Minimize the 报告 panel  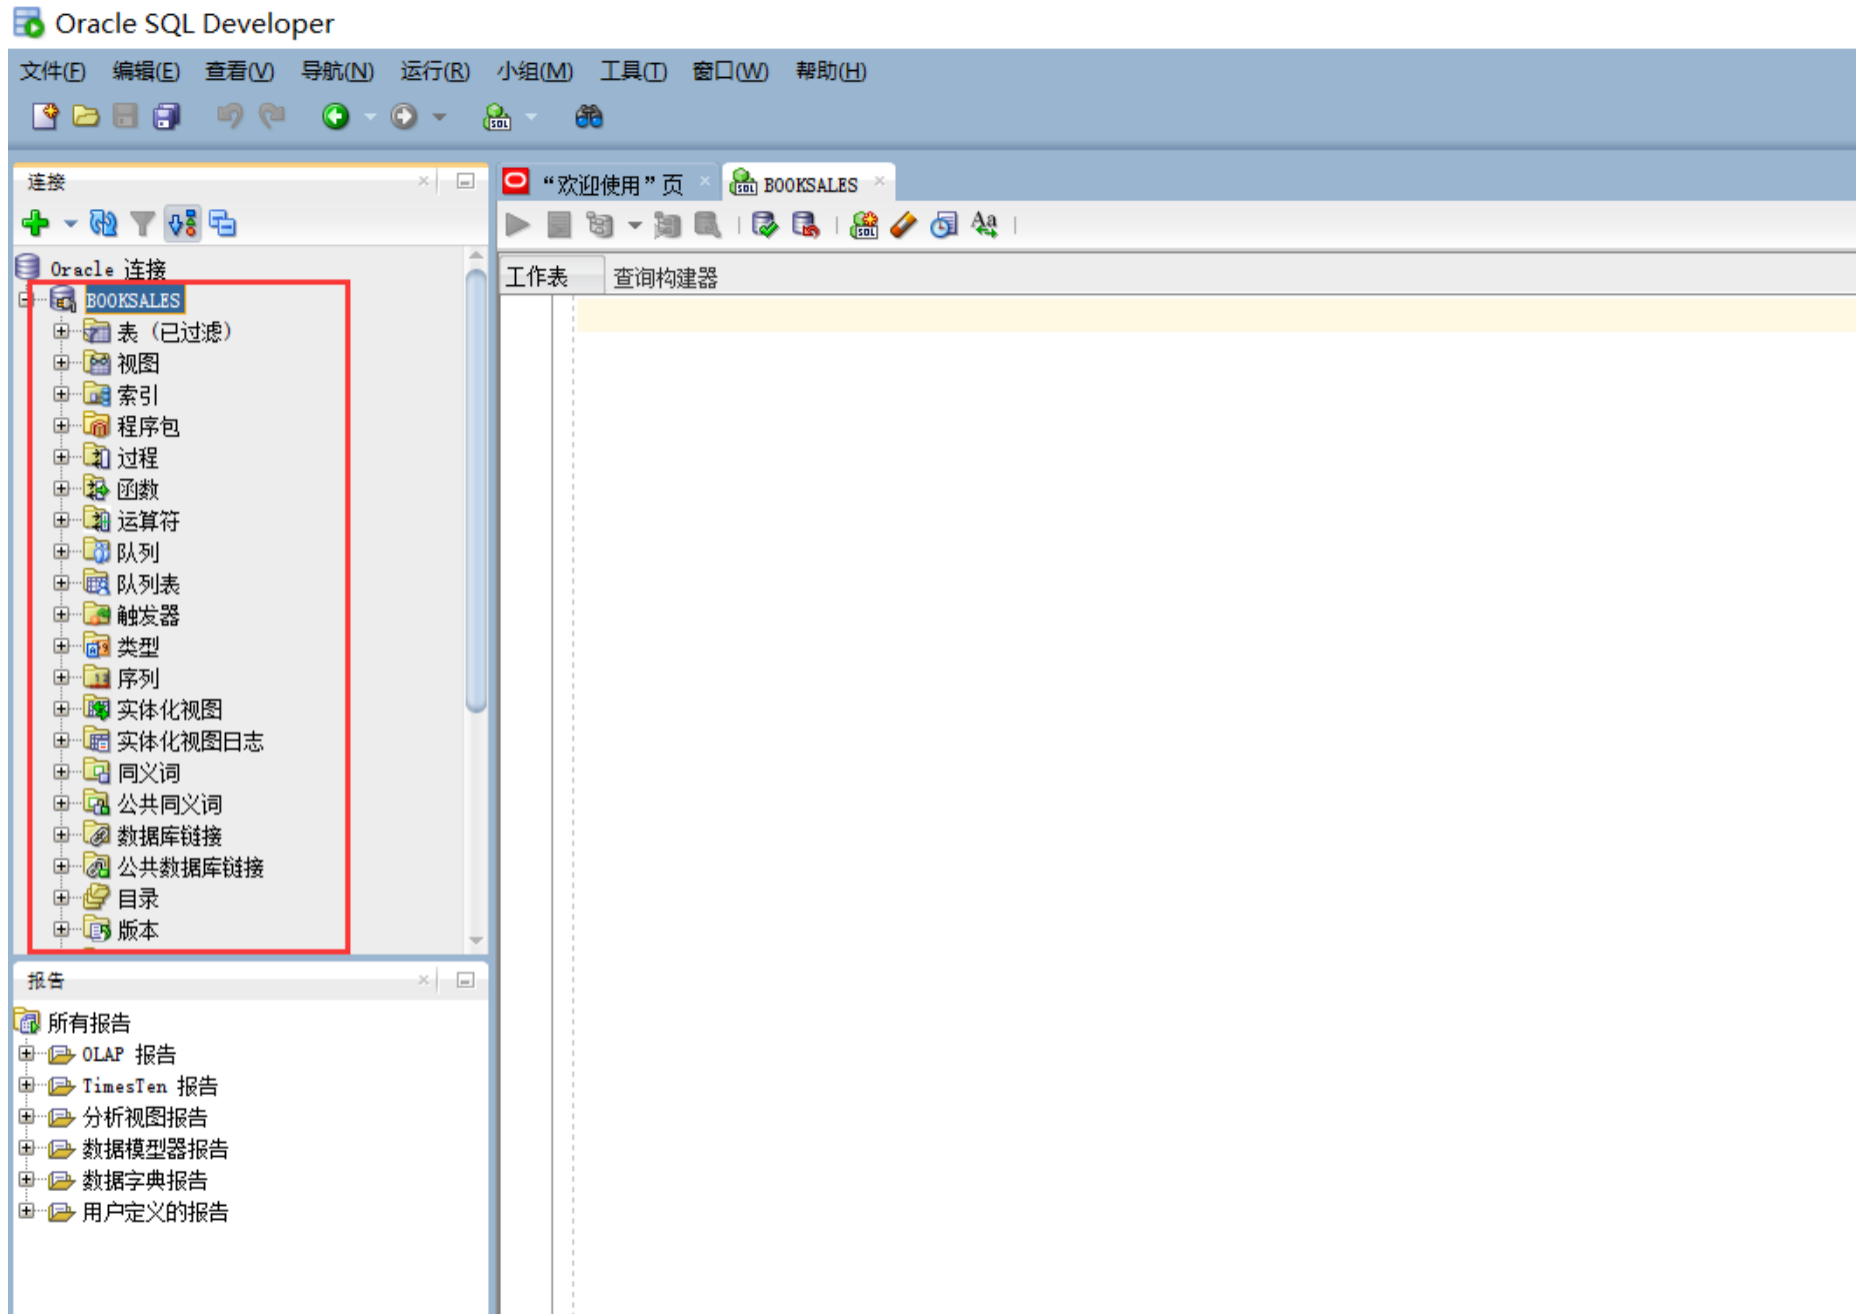[x=465, y=980]
